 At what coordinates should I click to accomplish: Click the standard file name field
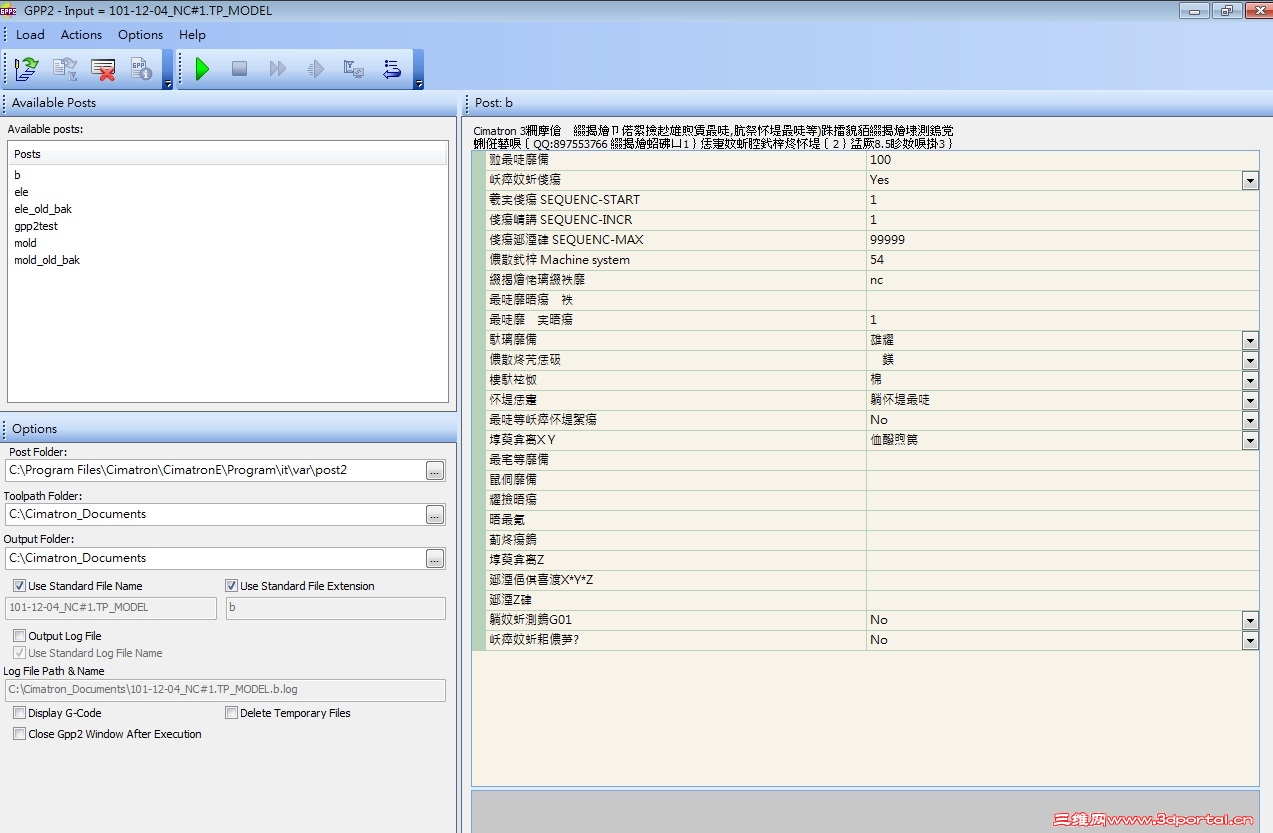111,608
